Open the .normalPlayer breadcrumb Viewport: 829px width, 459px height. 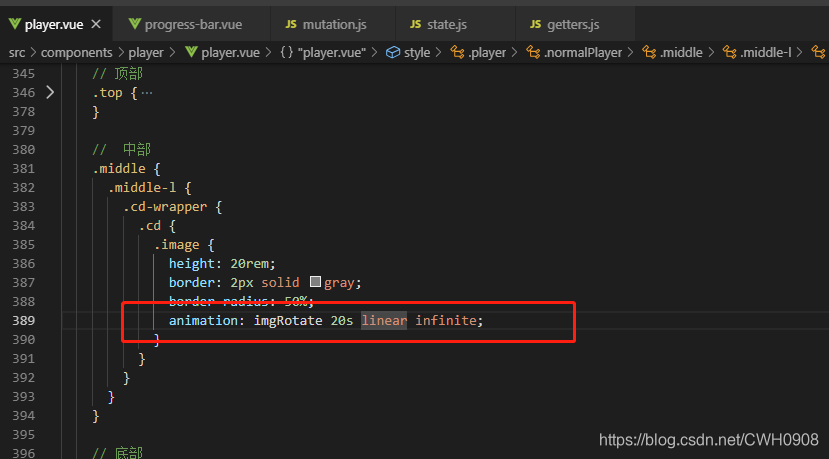(583, 53)
